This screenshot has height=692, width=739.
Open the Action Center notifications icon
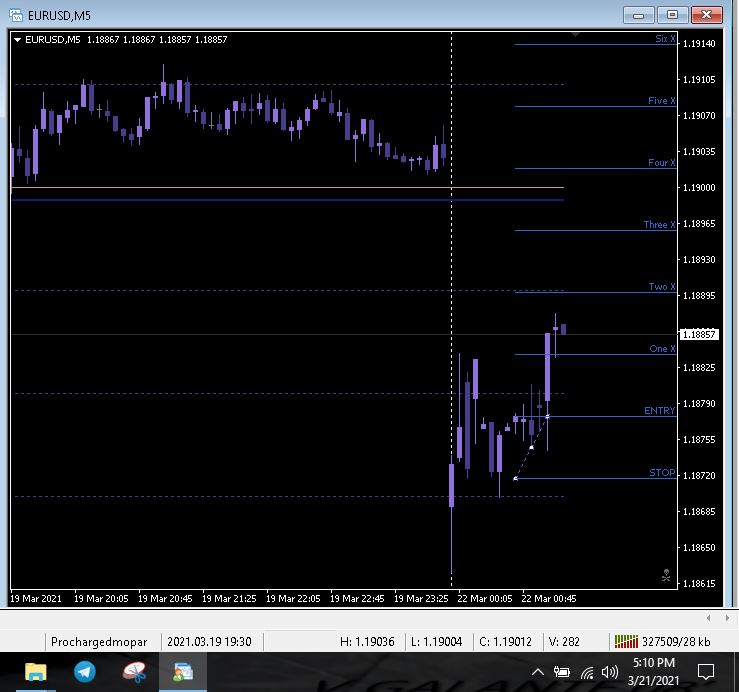(x=706, y=672)
